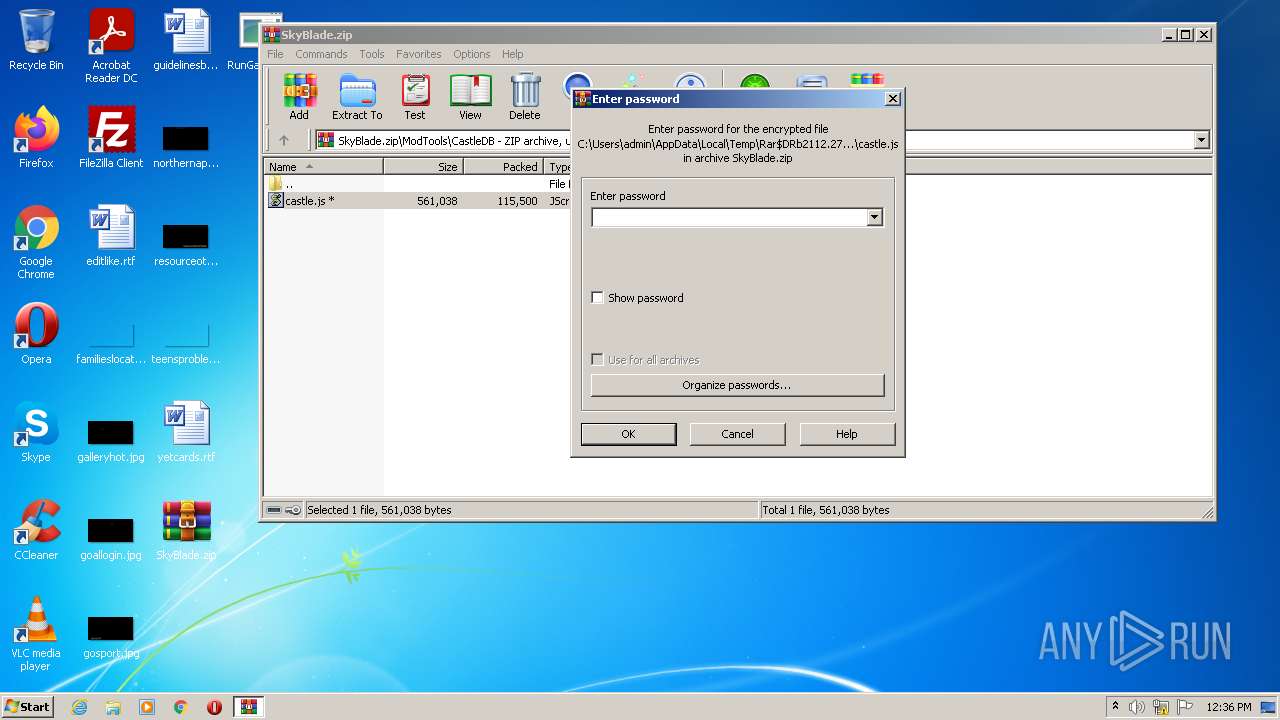Image resolution: width=1280 pixels, height=720 pixels.
Task: Open the Recycle Bin desktop icon
Action: pos(36,40)
